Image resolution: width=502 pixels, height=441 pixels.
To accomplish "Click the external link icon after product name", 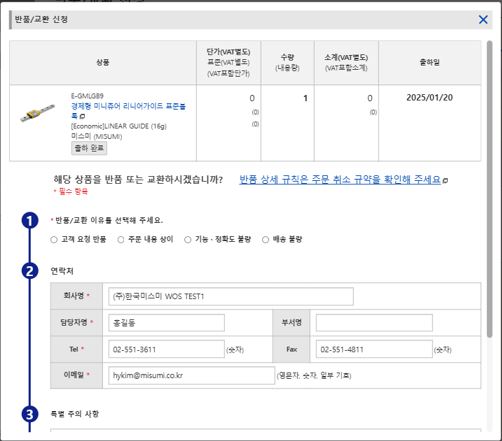I will click(x=82, y=116).
